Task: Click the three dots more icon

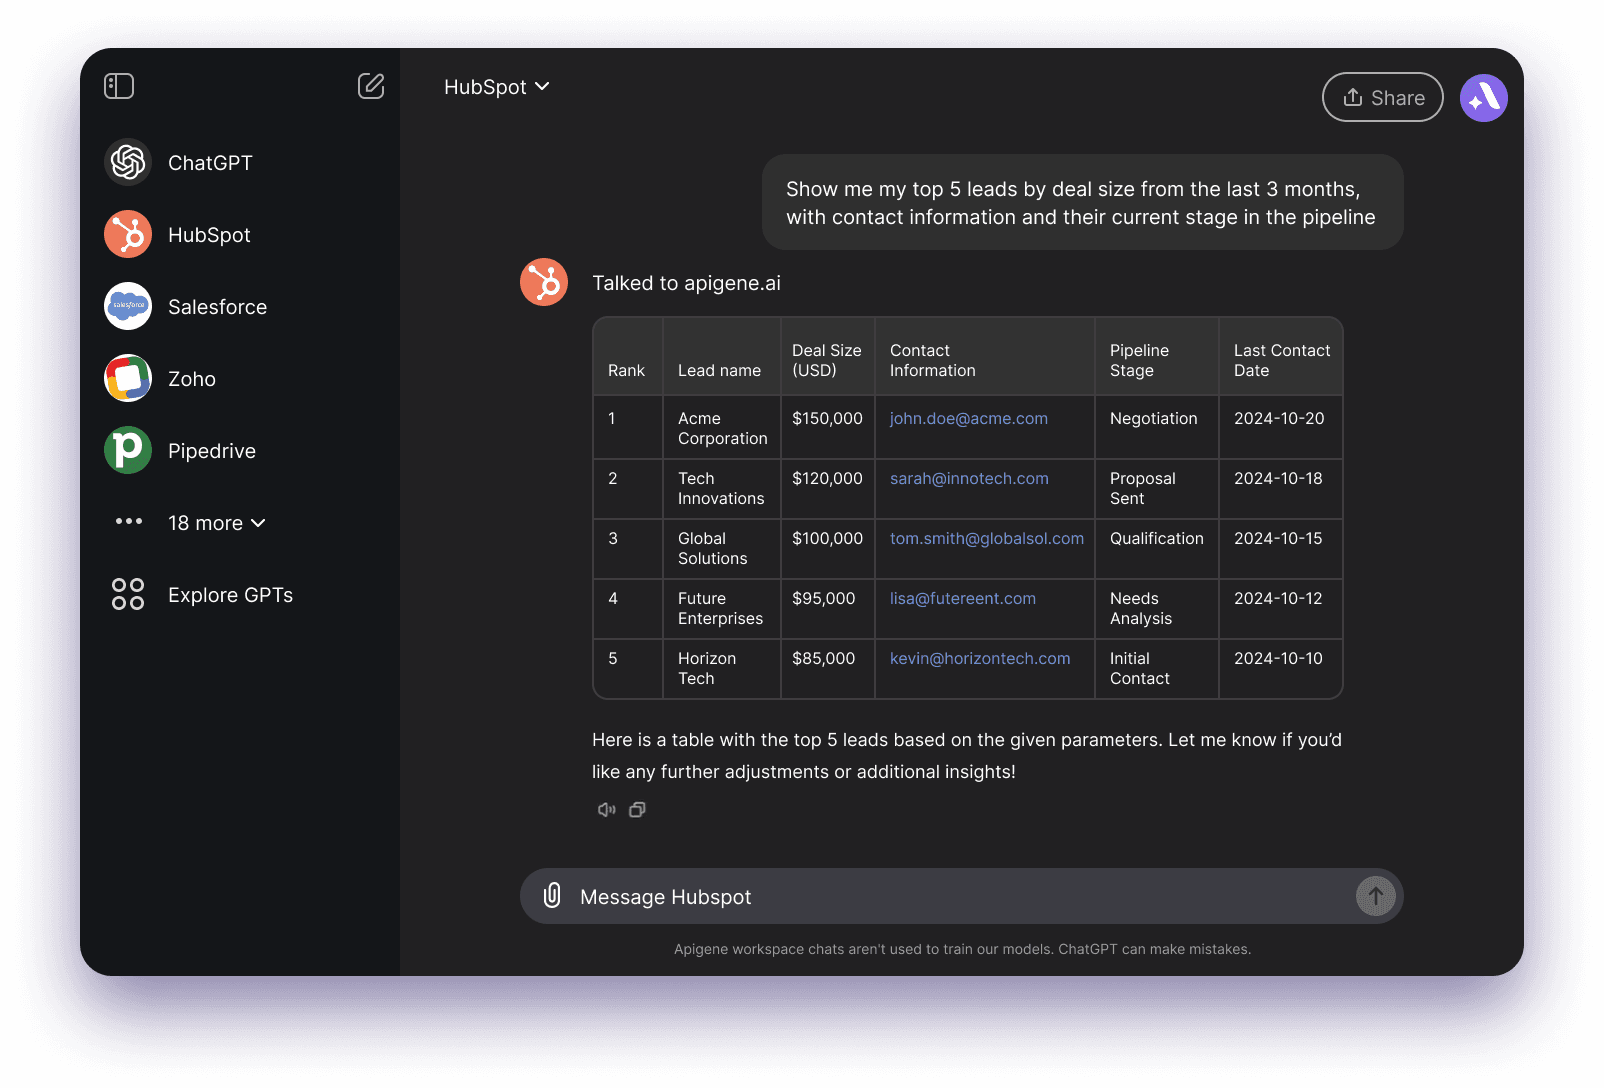Action: pyautogui.click(x=129, y=521)
